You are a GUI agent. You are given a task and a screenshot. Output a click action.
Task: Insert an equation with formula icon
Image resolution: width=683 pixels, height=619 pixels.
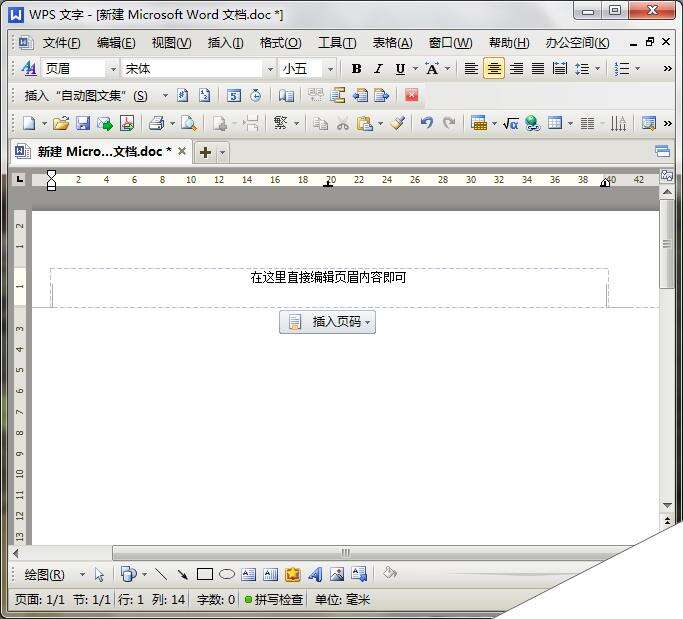[511, 124]
